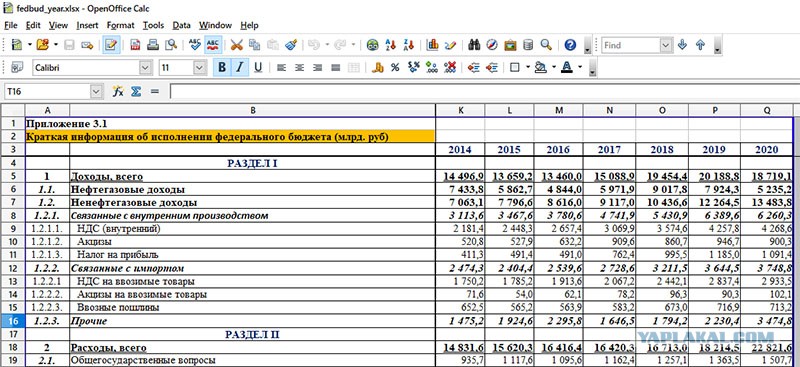
Task: Open Function Wizard fx button
Action: tap(118, 91)
